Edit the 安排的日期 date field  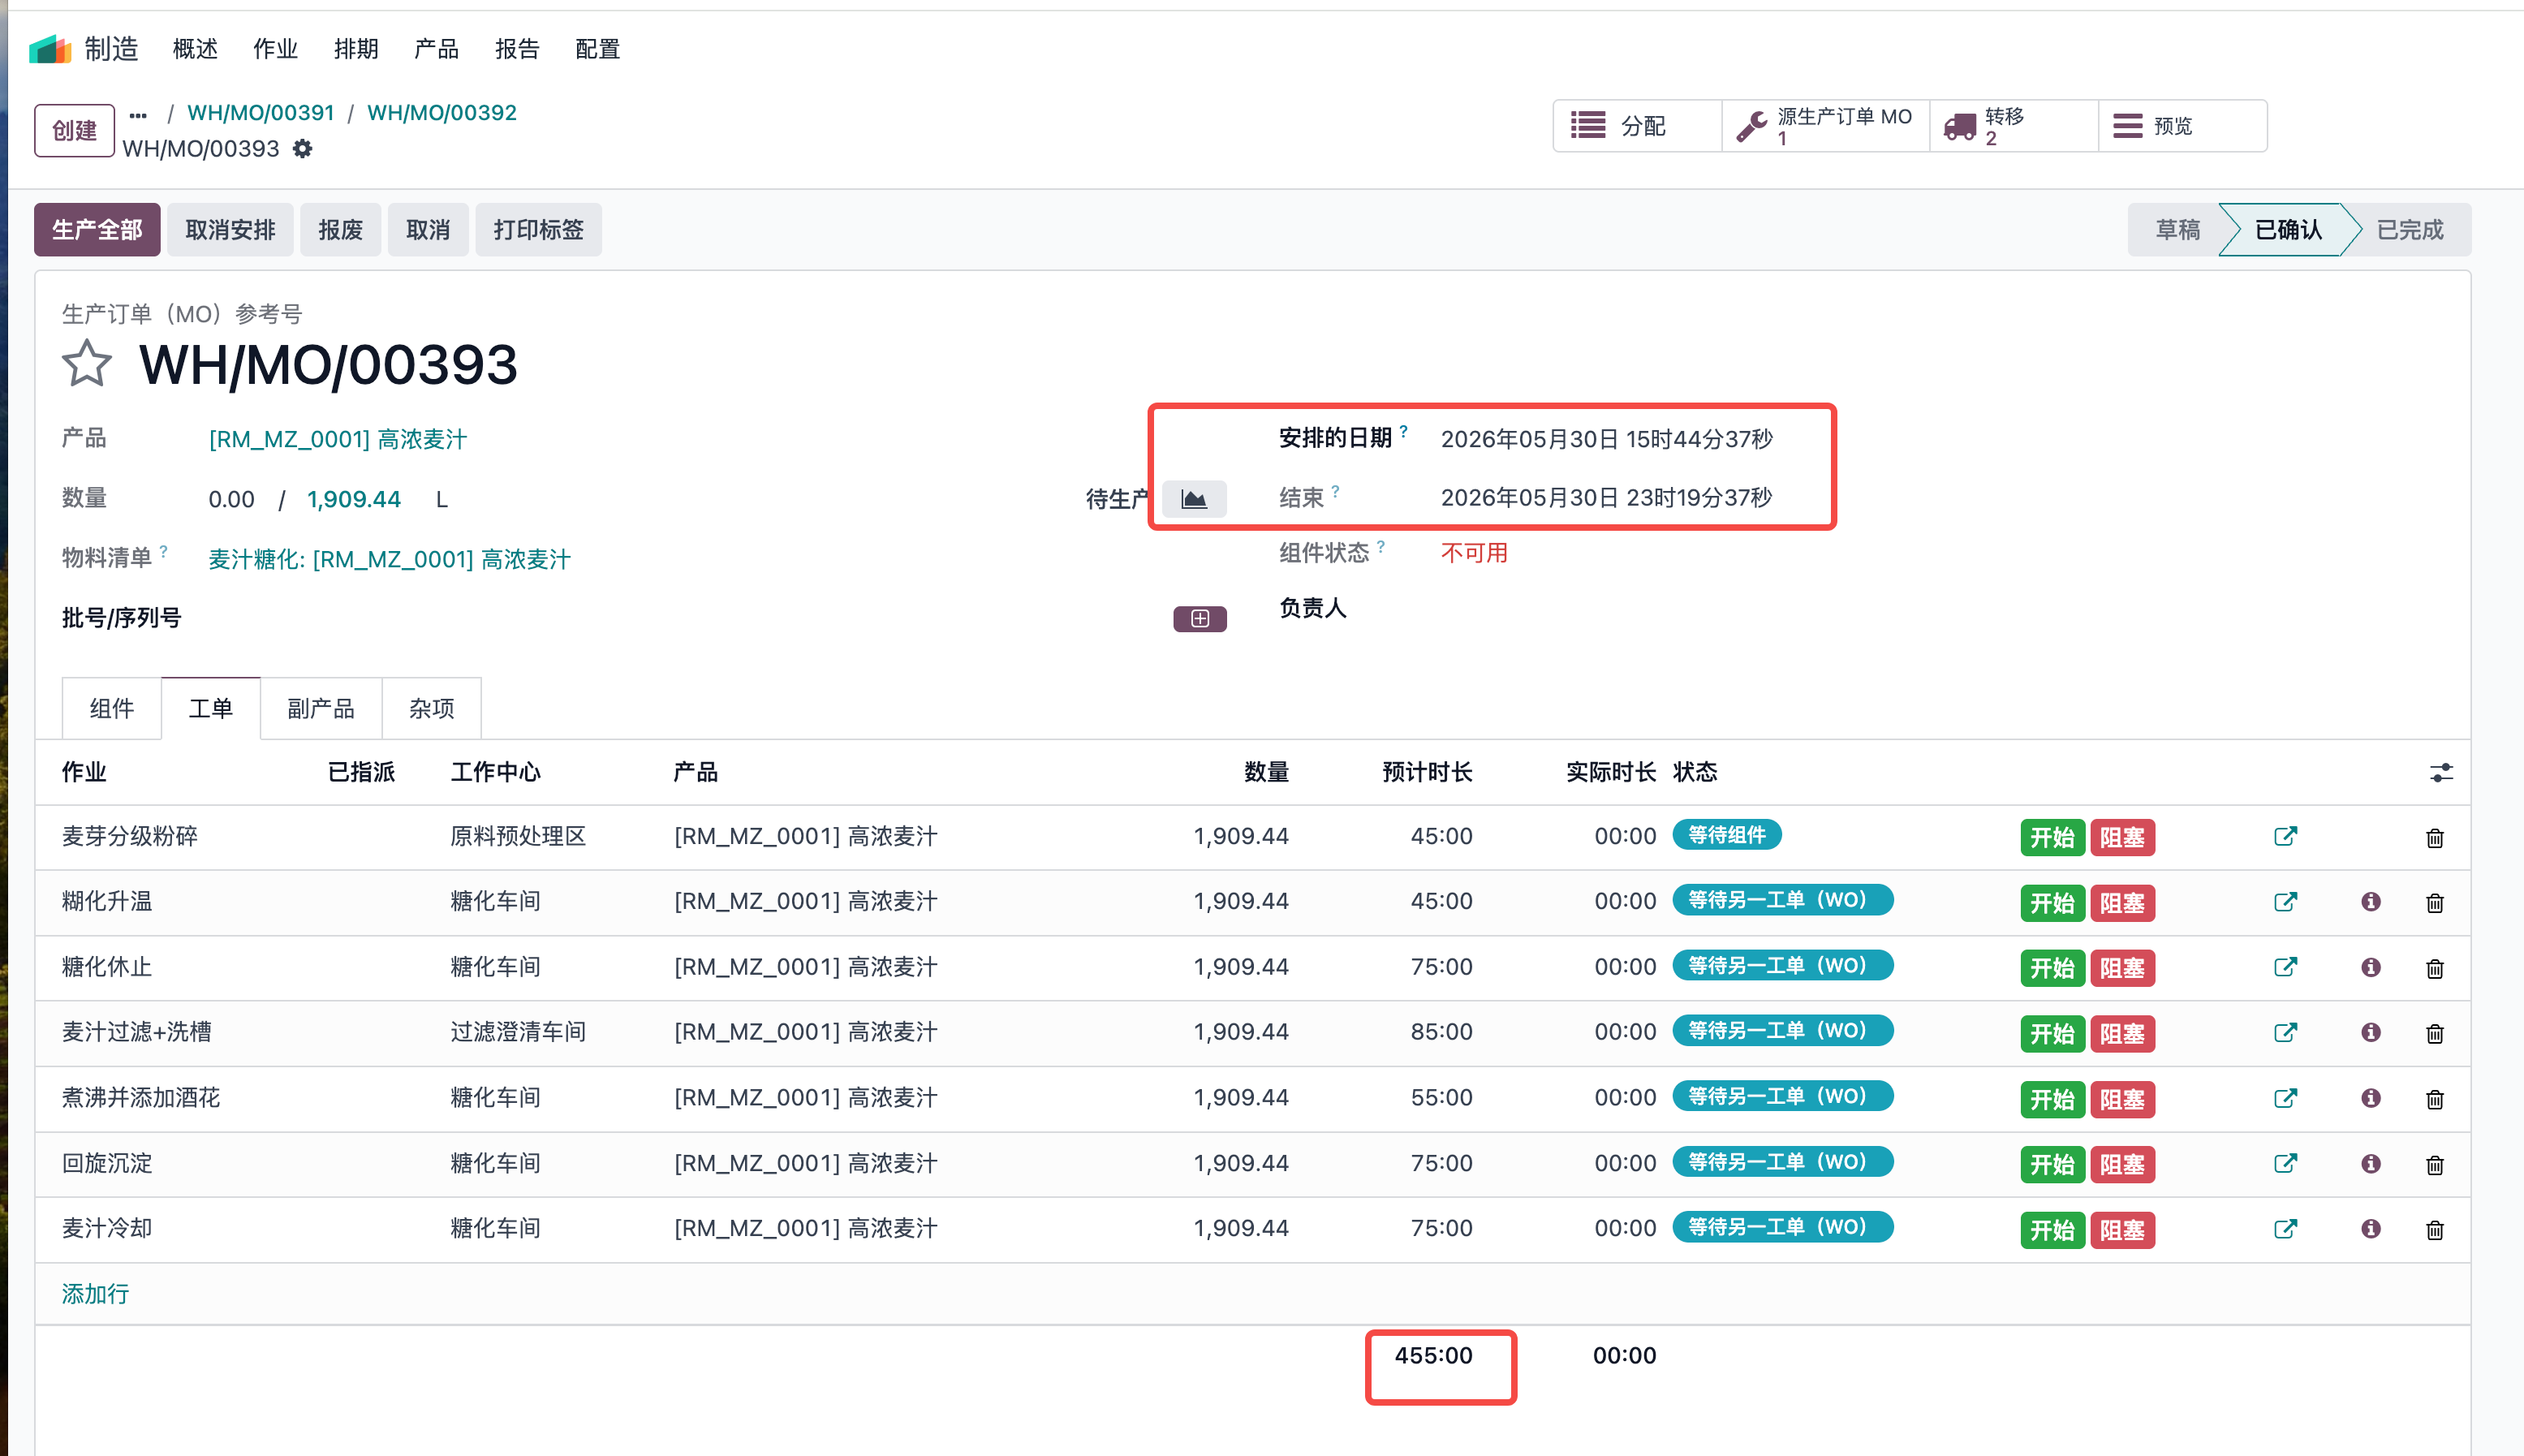1606,440
